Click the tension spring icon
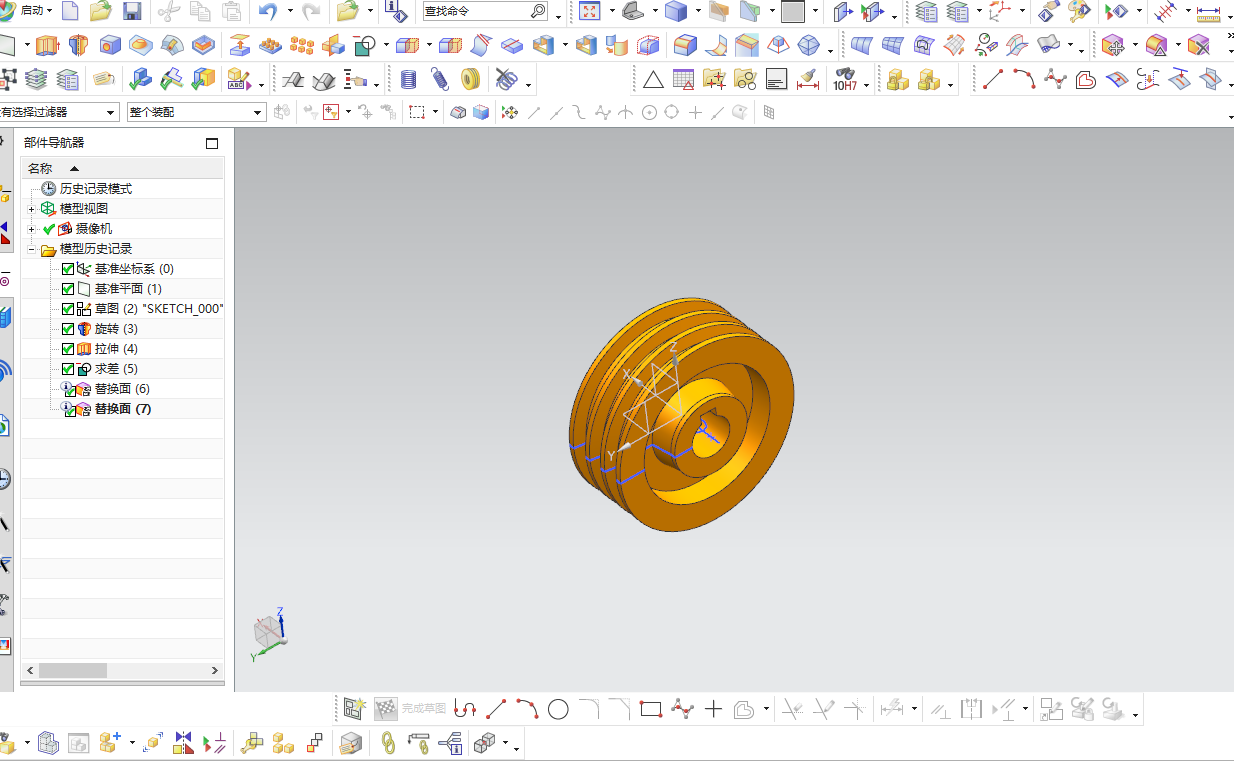Viewport: 1234px width, 763px height. tap(440, 80)
